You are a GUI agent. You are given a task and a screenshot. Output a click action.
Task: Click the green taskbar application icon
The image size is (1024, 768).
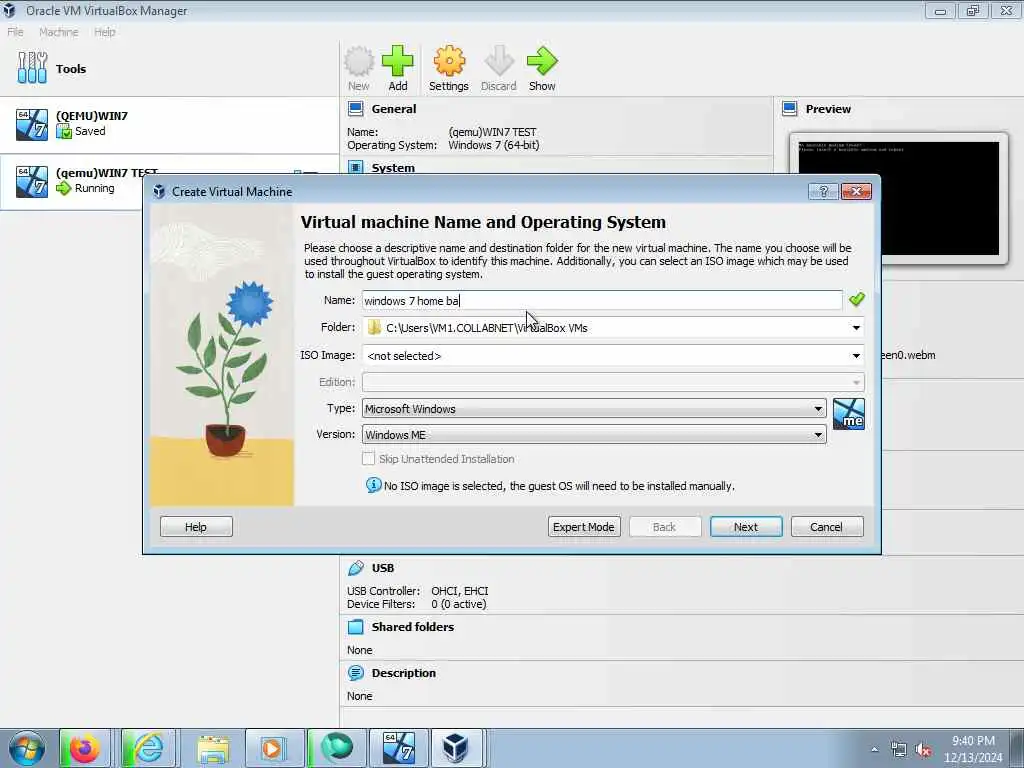pyautogui.click(x=336, y=748)
